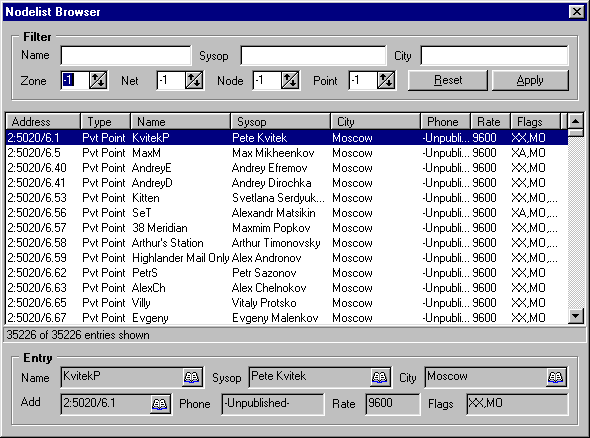Viewport: 590px width, 438px height.
Task: Reset the filter with the Reset button
Action: 448,80
